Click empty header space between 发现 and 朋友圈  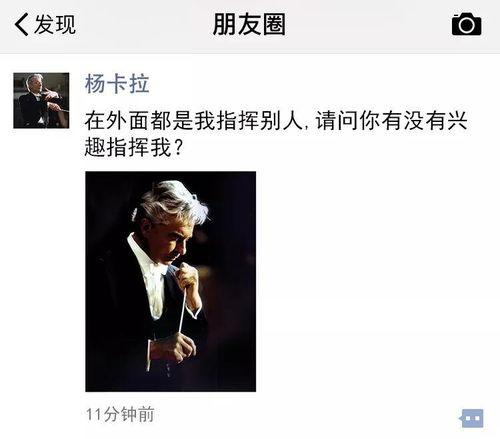143,25
